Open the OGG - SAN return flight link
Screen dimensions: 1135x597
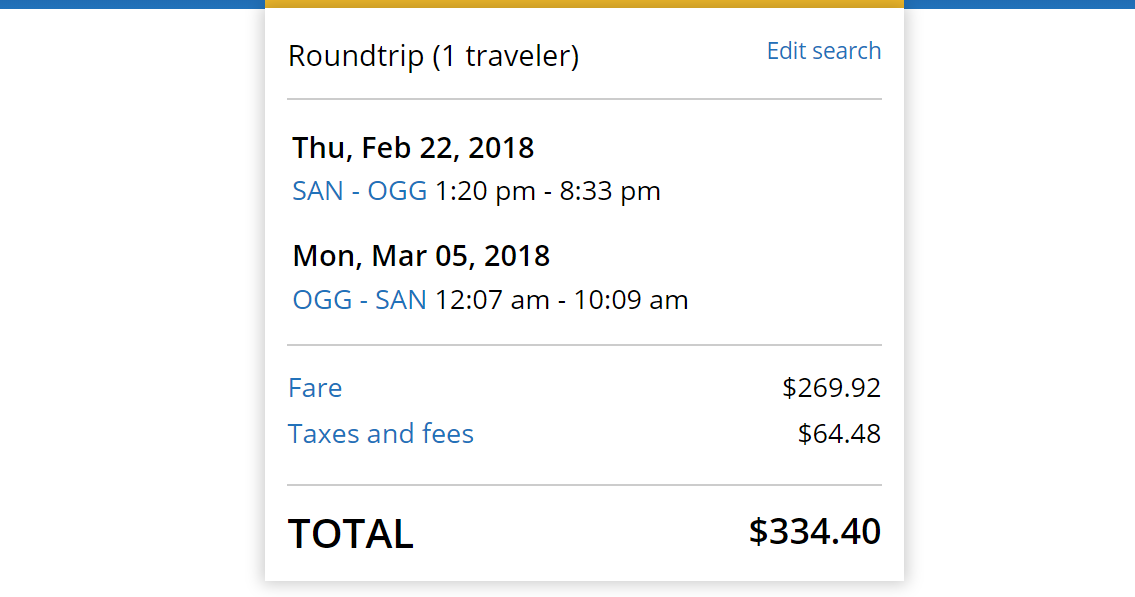359,300
